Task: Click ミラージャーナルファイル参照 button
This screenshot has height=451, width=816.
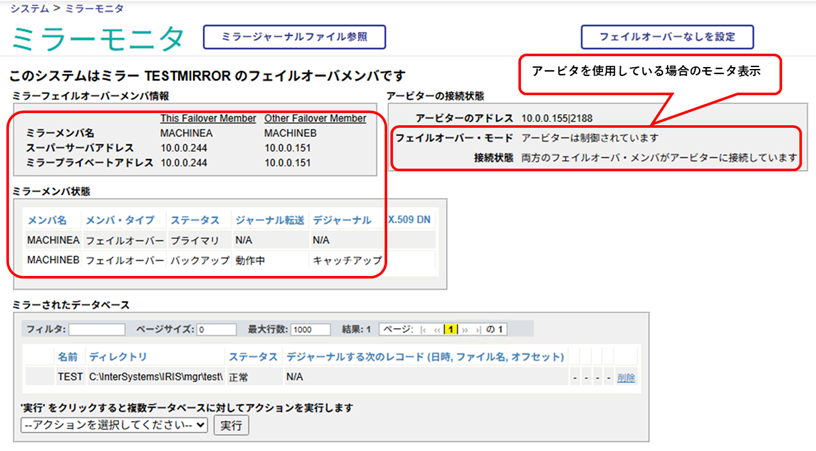Action: (294, 36)
